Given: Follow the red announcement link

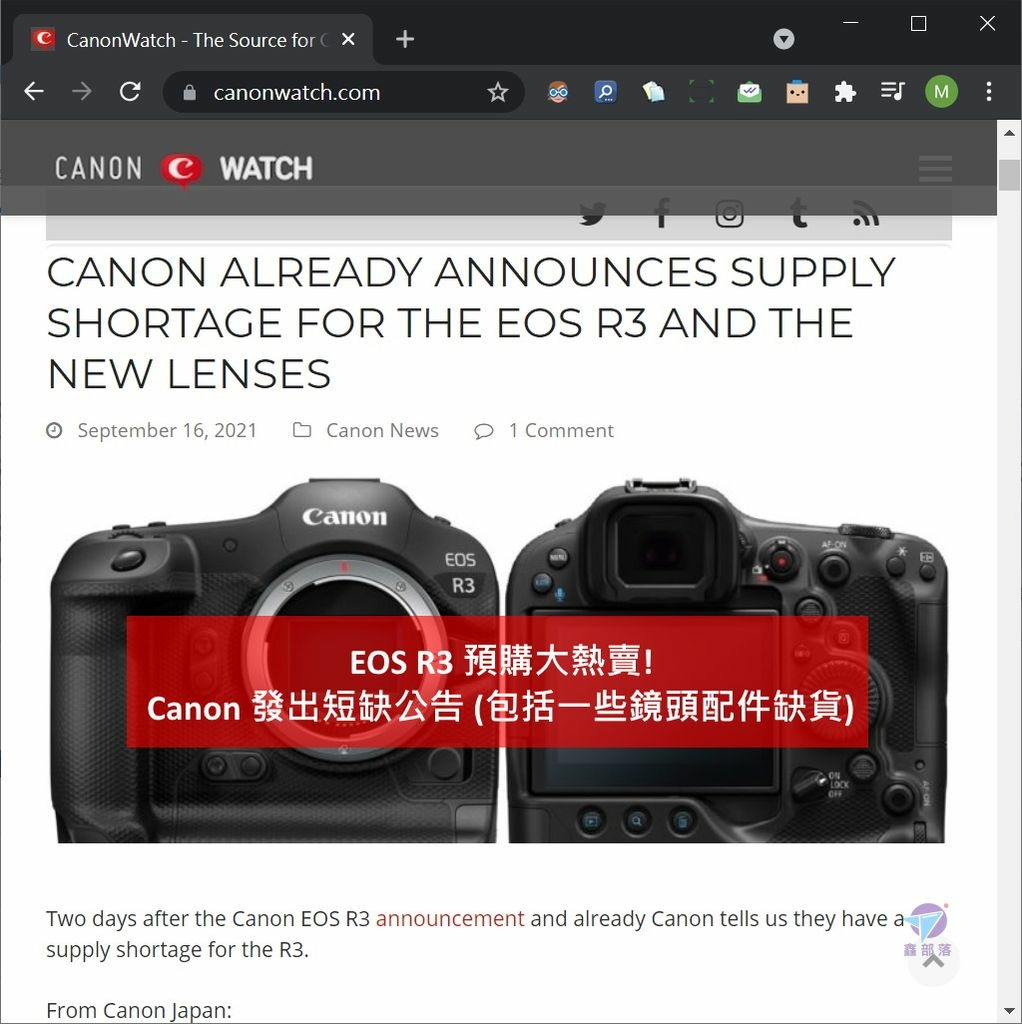Looking at the screenshot, I should pyautogui.click(x=450, y=918).
